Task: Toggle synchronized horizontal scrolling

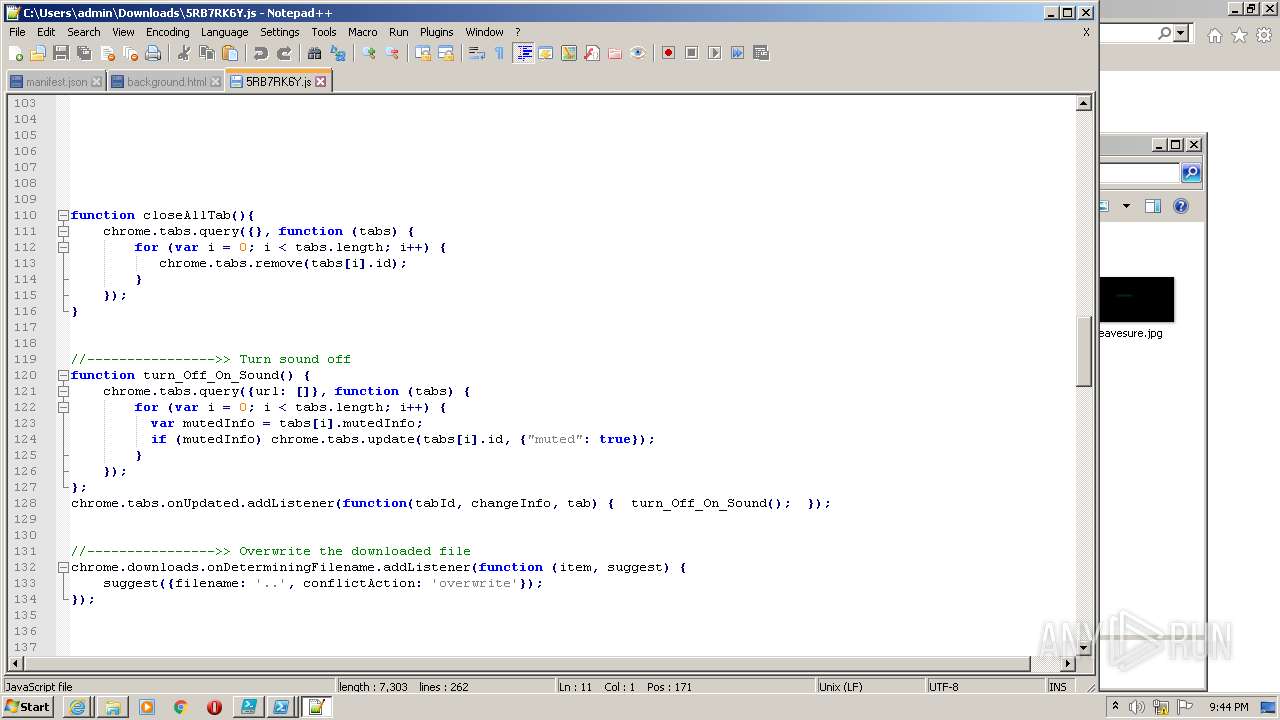Action: [x=446, y=53]
